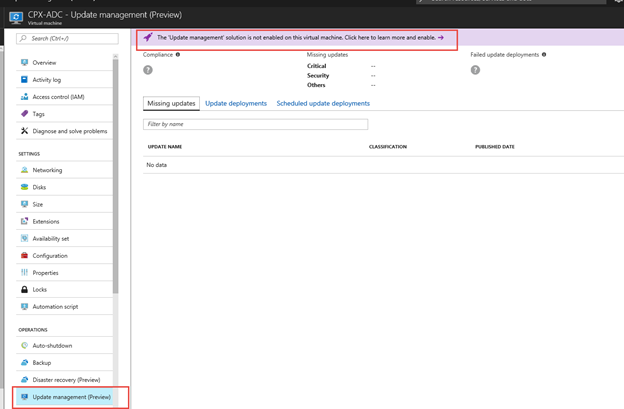Click the Security missing updates label
624x409 pixels.
pos(318,76)
